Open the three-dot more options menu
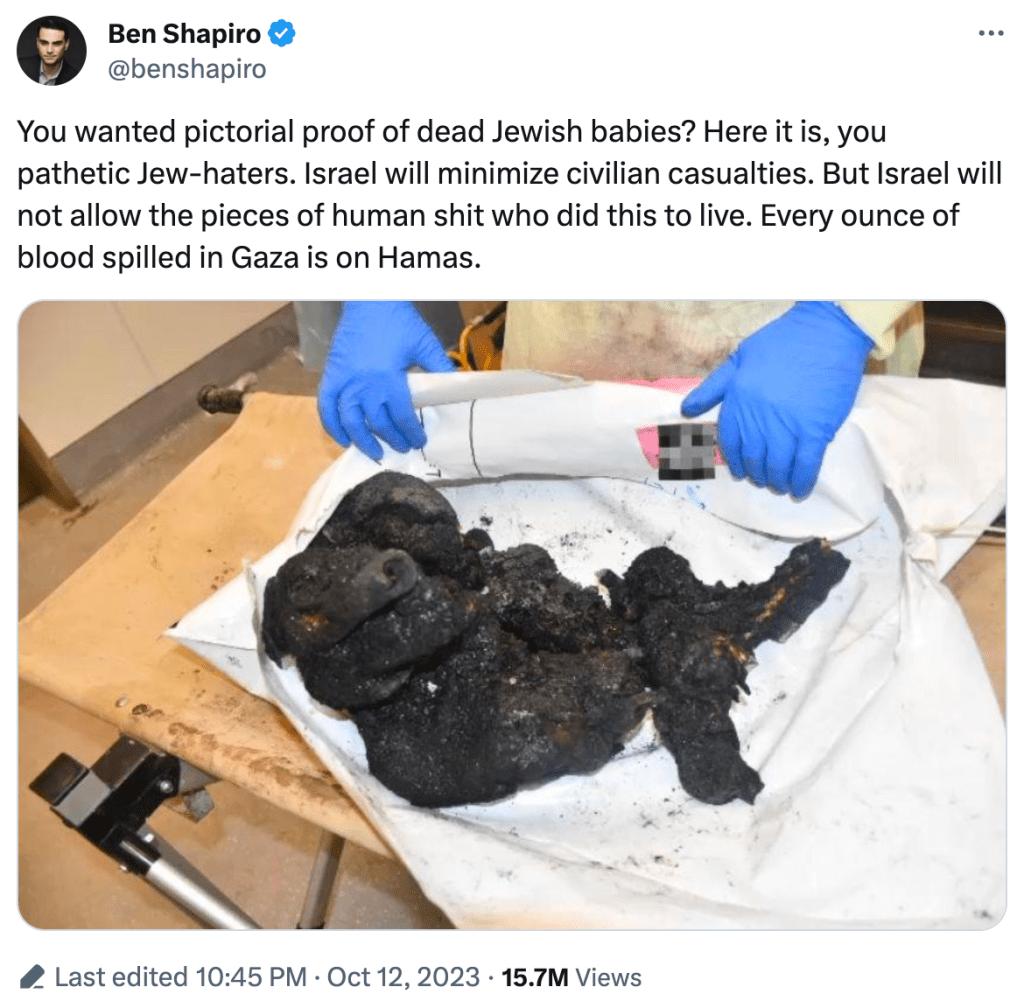1024x1008 pixels. 990,34
